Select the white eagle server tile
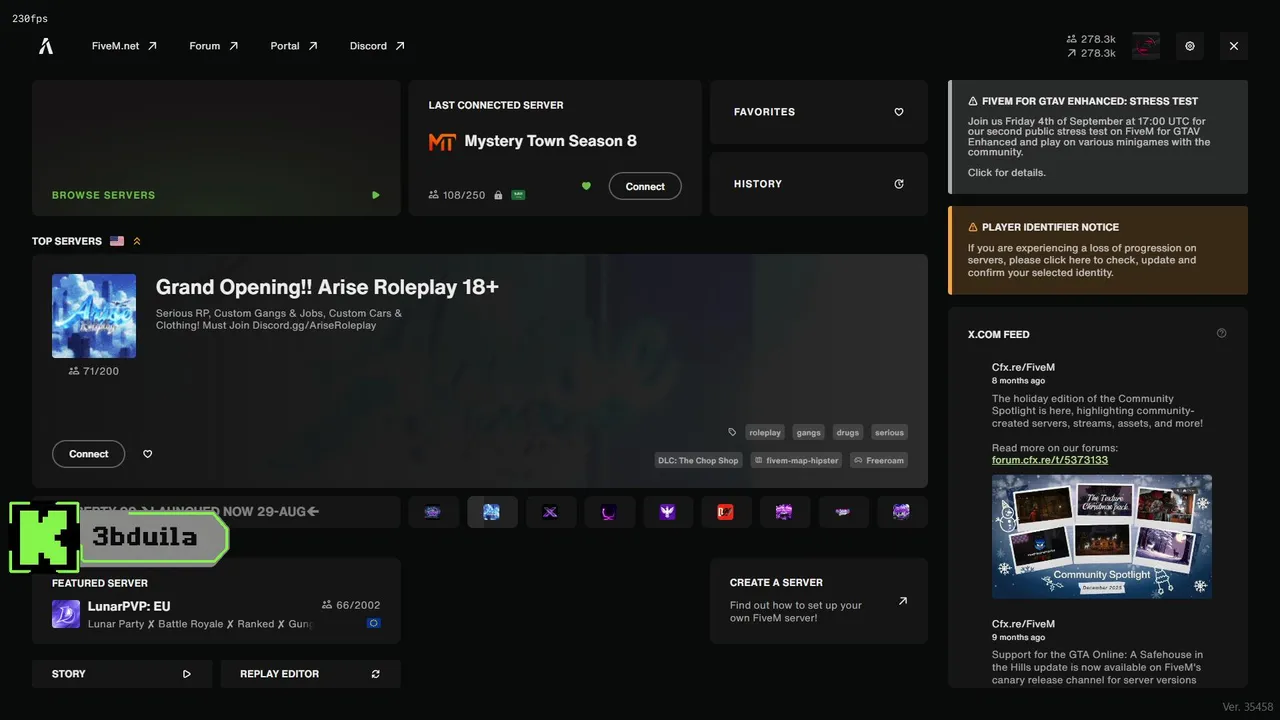Screen dimensions: 1280x720 tap(667, 512)
